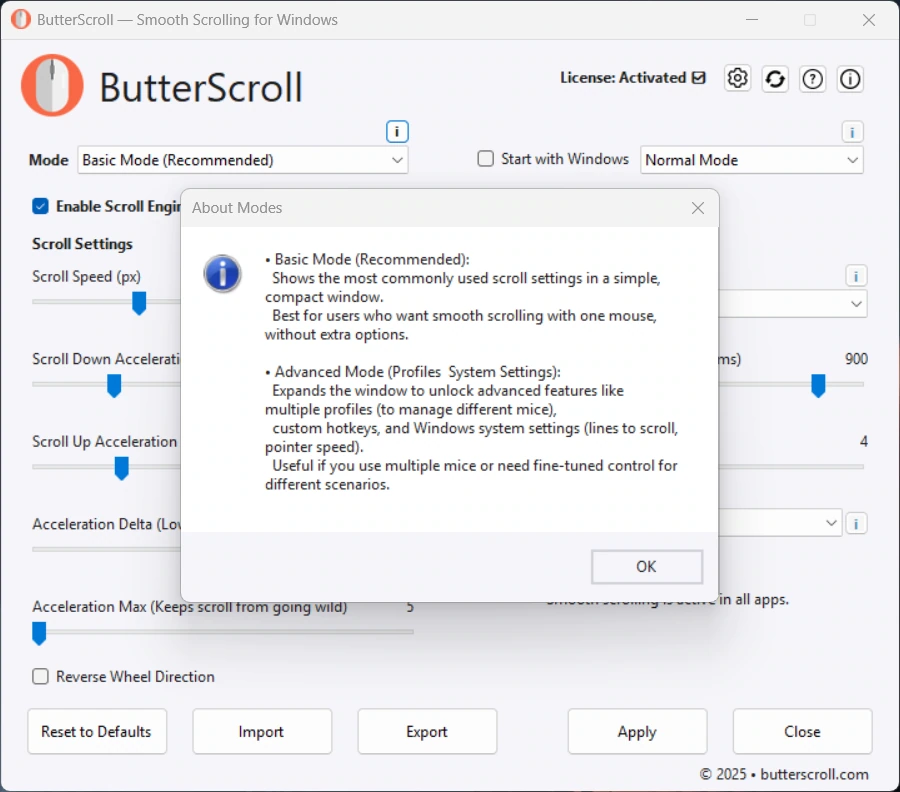Click Scroll Down Acceleration slider thumb
This screenshot has height=792, width=900.
point(114,386)
